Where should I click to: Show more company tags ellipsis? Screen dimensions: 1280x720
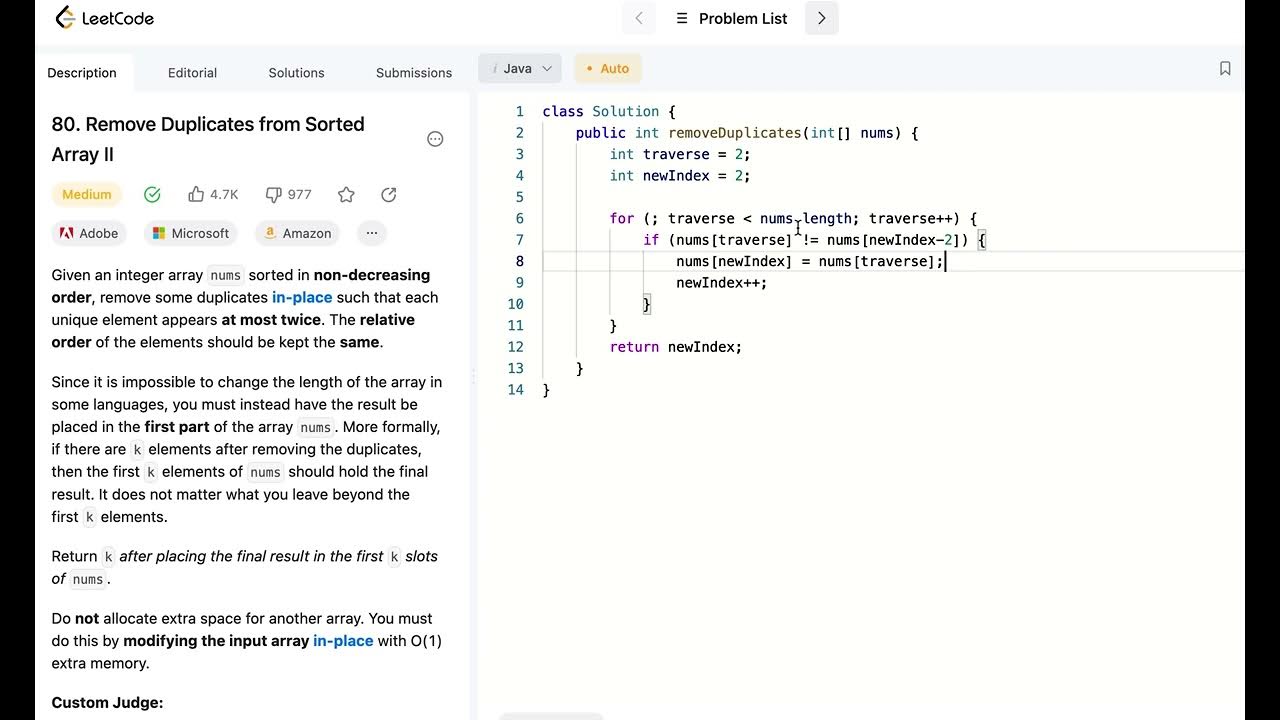[372, 233]
